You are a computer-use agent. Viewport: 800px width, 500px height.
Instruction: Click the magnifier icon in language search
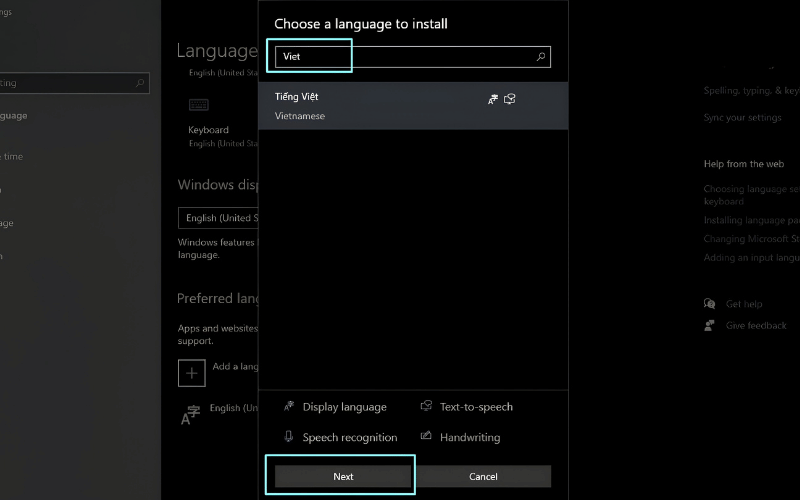[541, 57]
